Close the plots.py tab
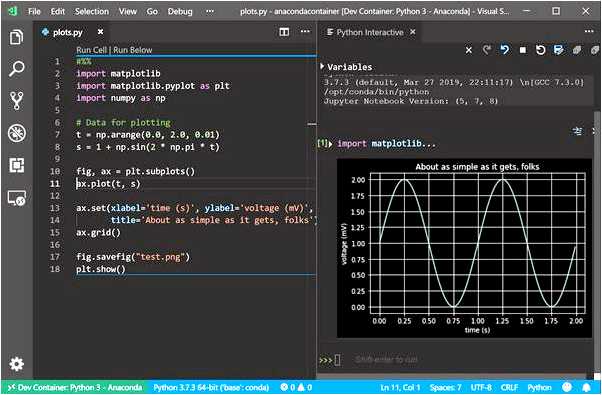Screen dimensions: 602x395 [100, 32]
